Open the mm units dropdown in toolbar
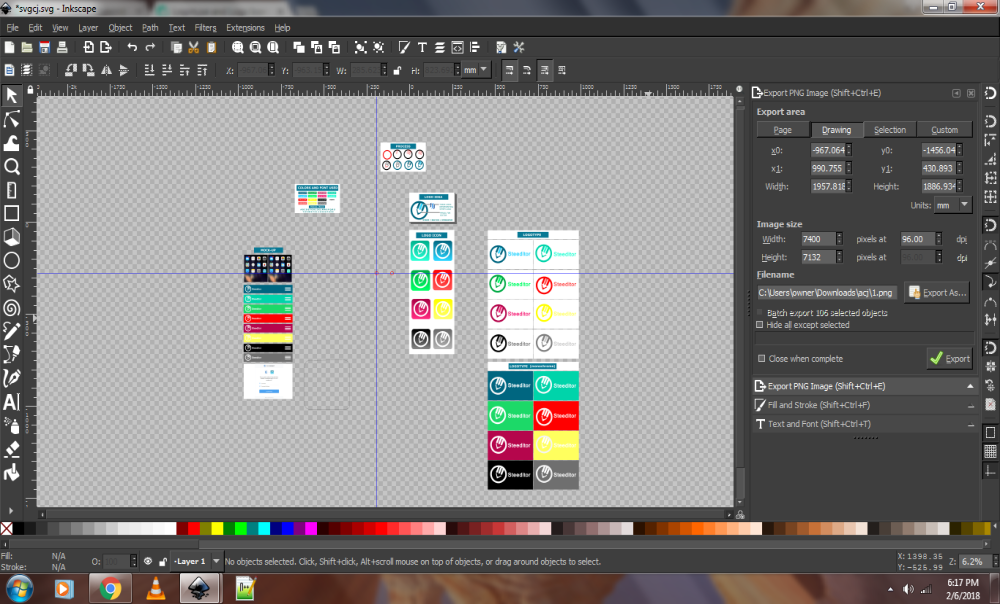Screen dimensions: 1000x604 [476, 70]
